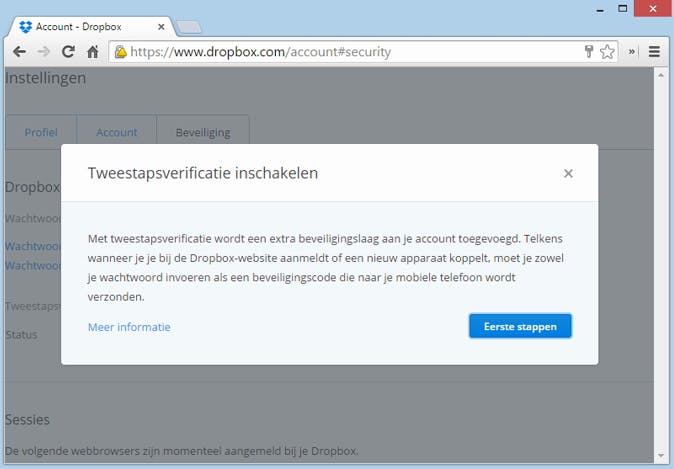Close the Account - Dropbox tab
674x469 pixels.
pos(161,27)
